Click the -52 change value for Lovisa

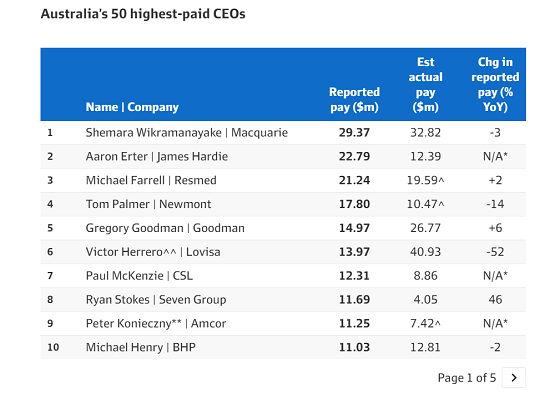pyautogui.click(x=495, y=252)
